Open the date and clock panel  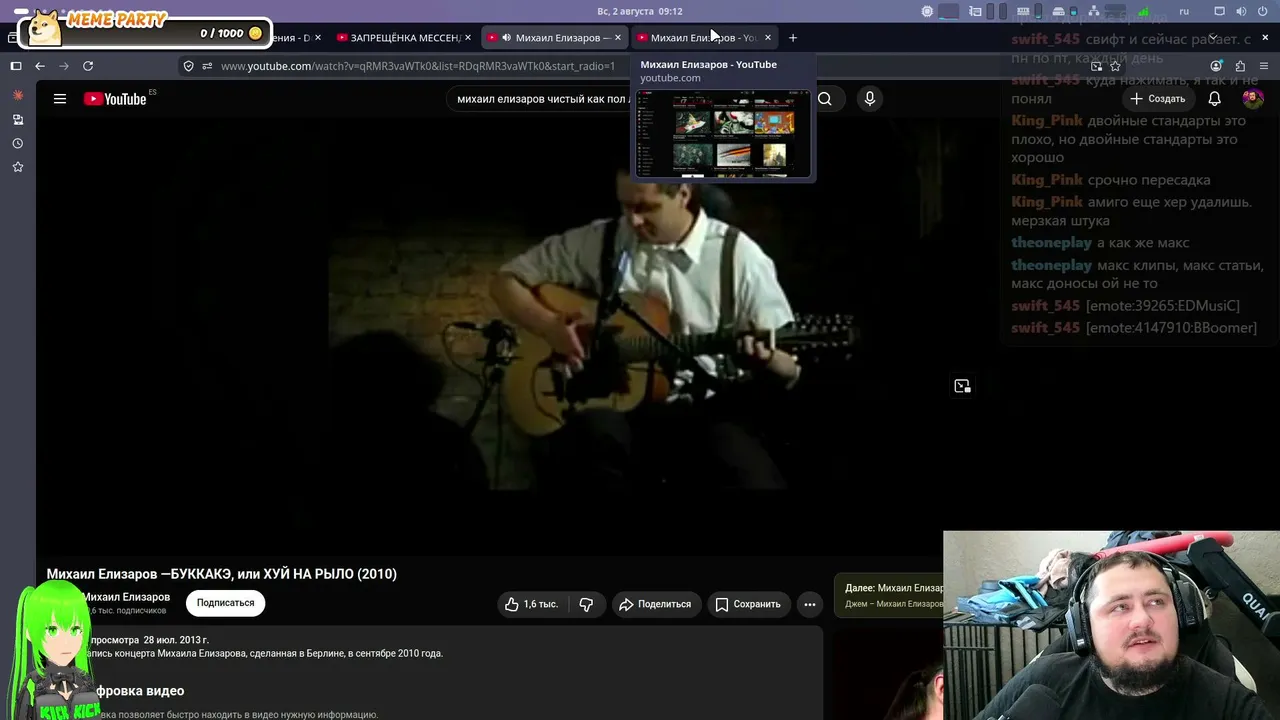coord(640,11)
